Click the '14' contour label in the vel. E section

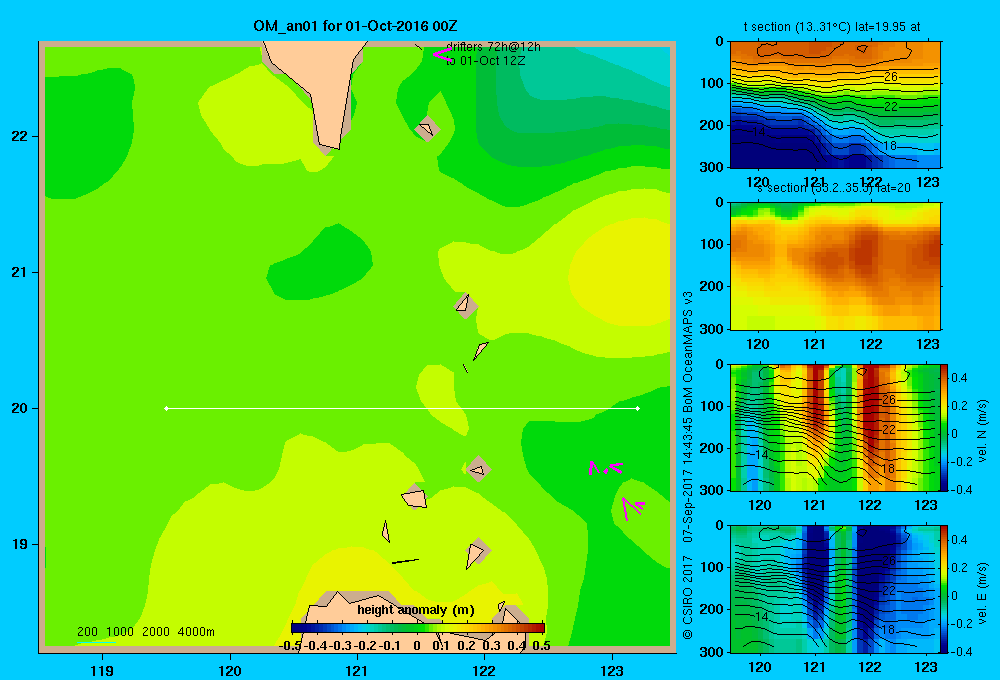click(x=760, y=616)
